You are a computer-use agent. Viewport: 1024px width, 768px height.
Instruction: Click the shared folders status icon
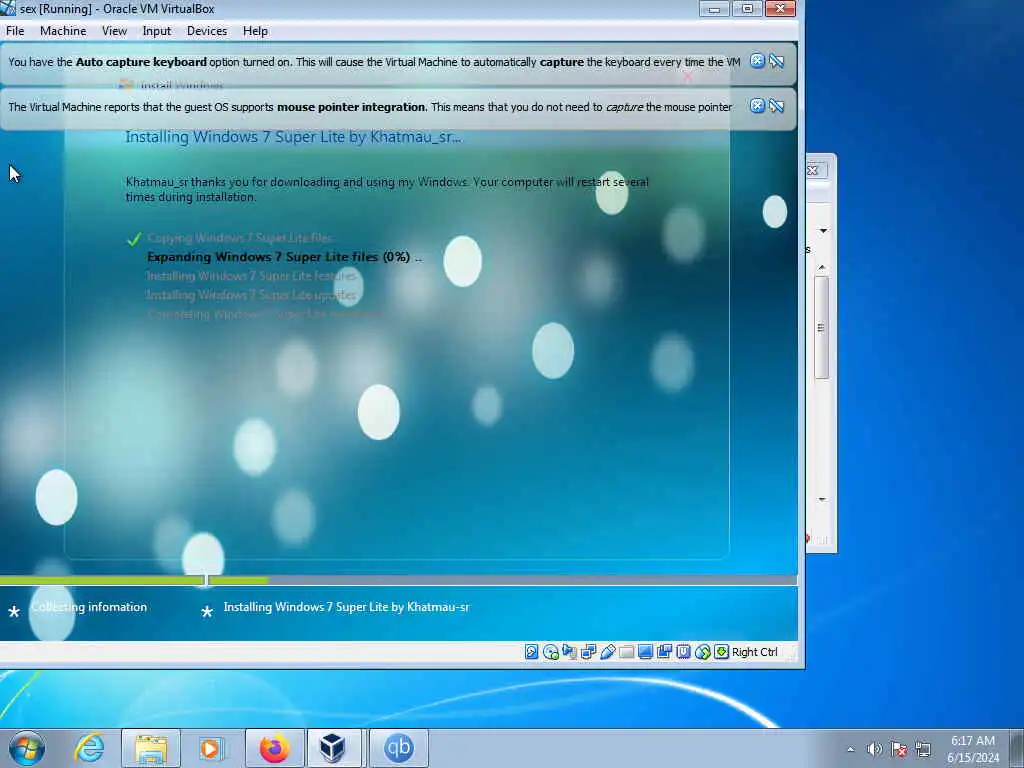pos(626,652)
